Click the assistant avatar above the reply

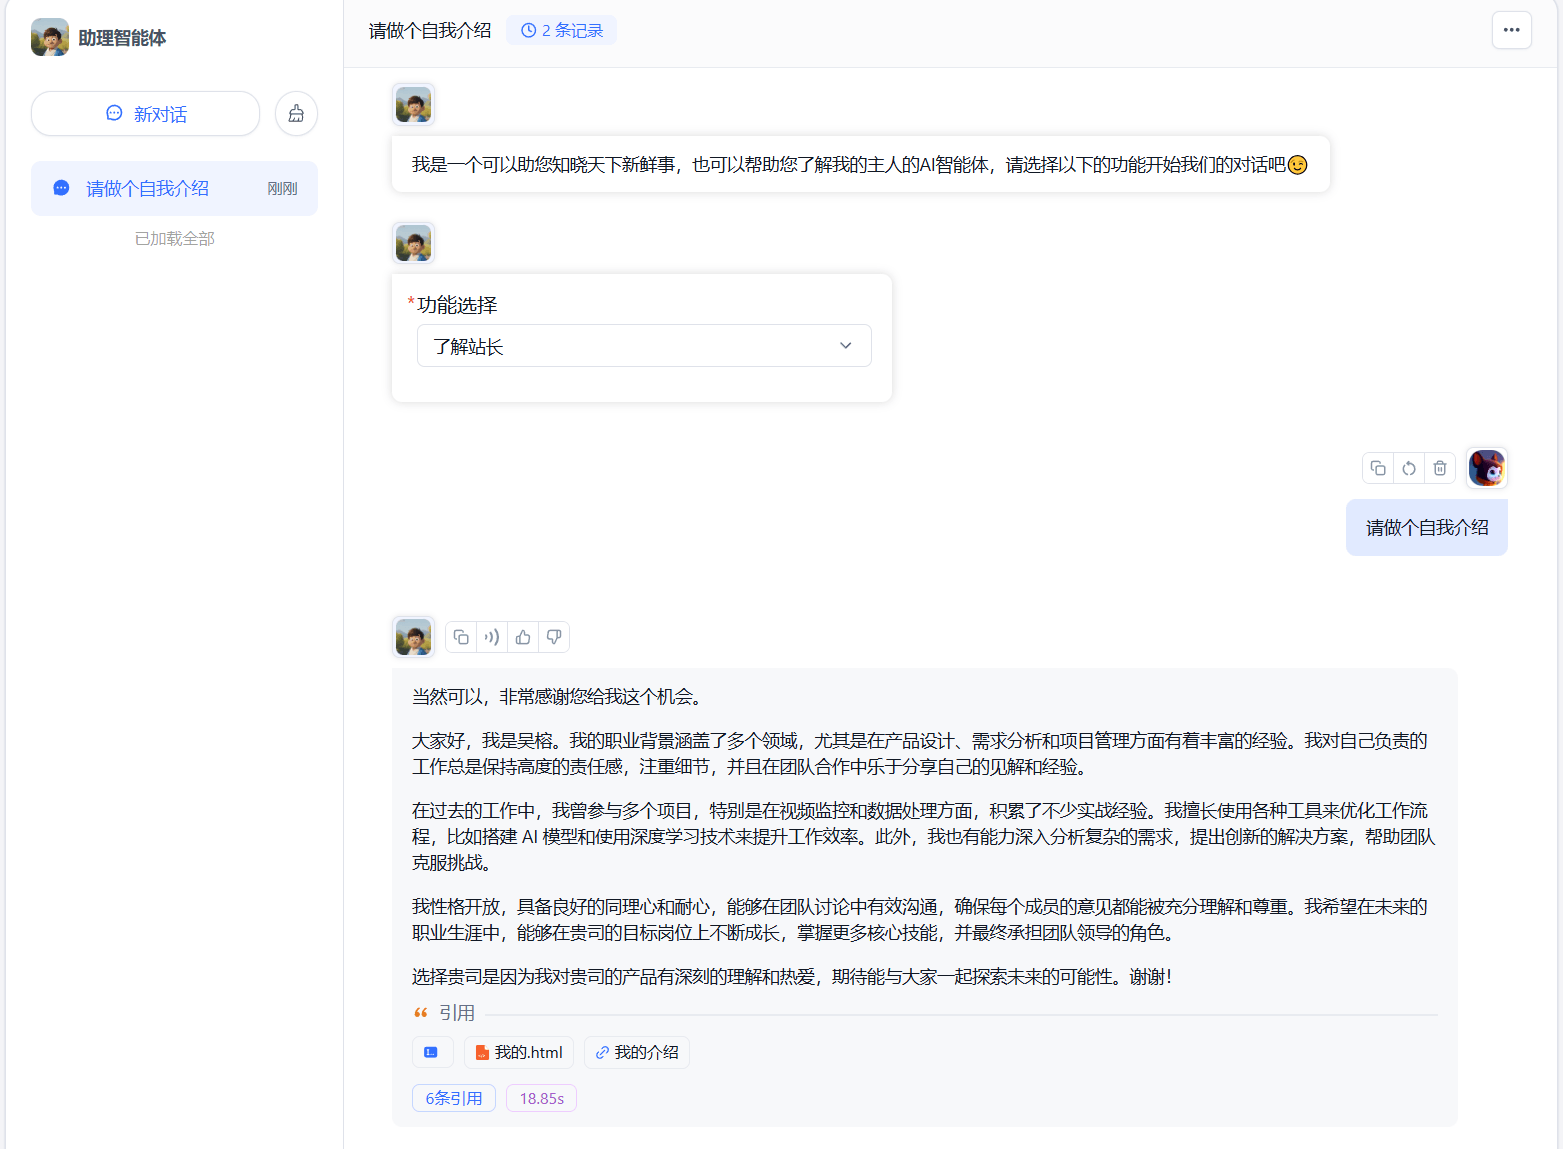(414, 637)
